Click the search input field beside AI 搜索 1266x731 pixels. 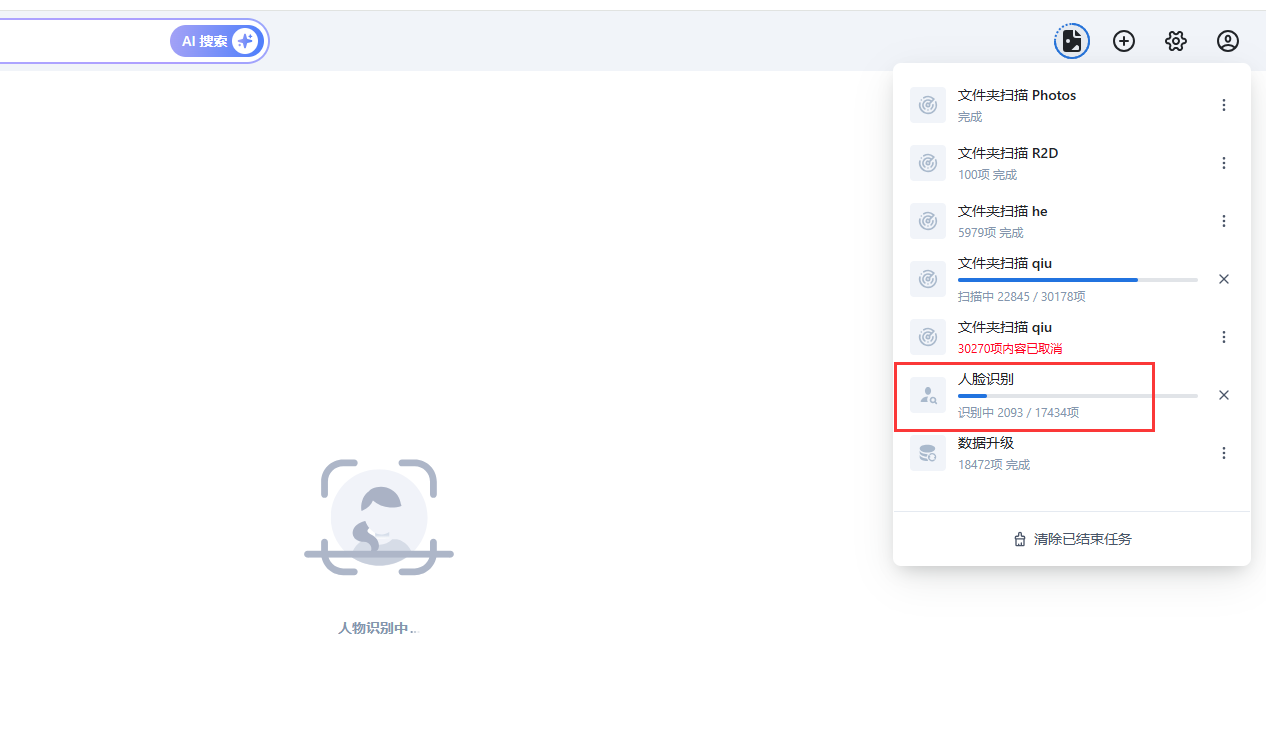84,41
